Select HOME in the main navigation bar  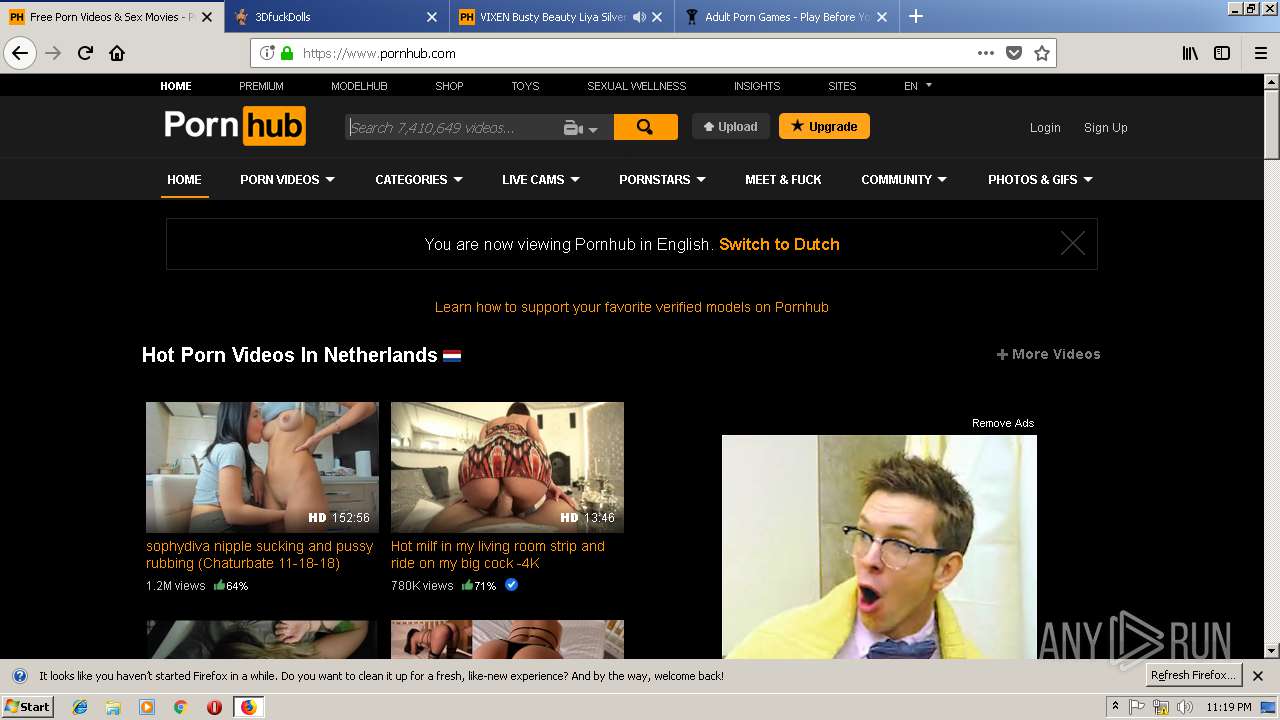tap(184, 180)
